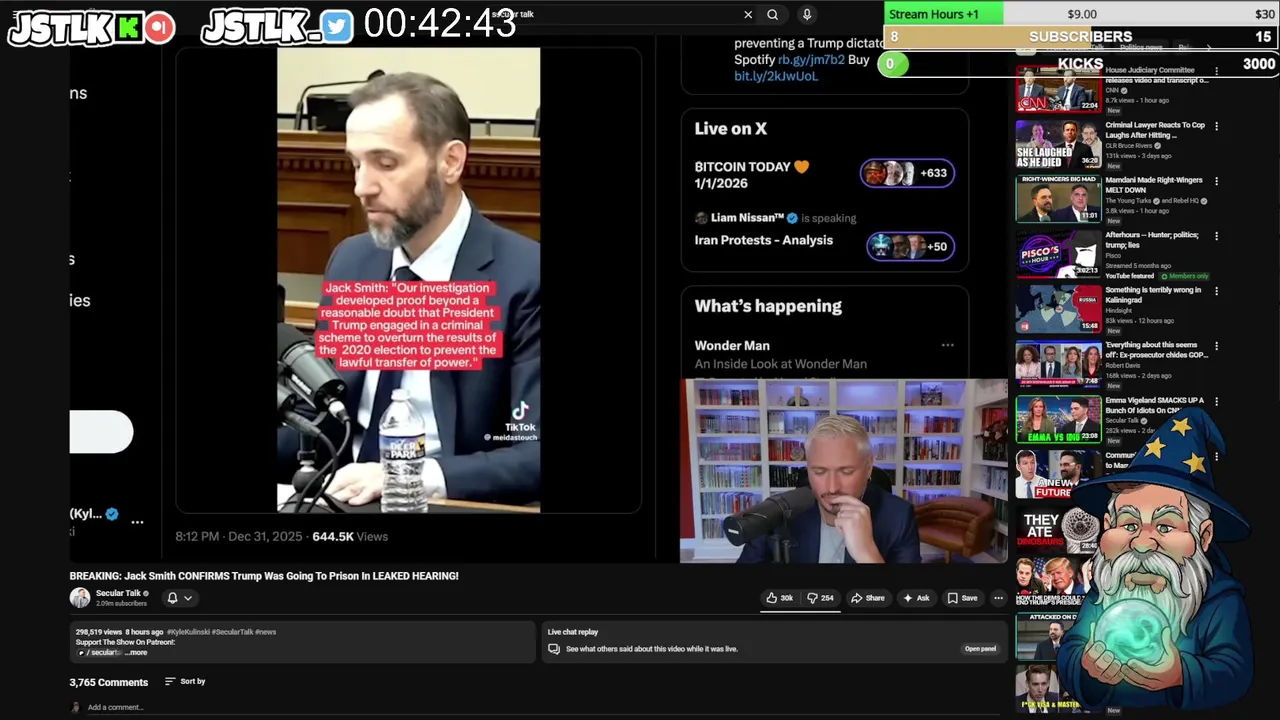Click the '644.5K Views' tweet count
The width and height of the screenshot is (1280, 720).
coord(350,536)
